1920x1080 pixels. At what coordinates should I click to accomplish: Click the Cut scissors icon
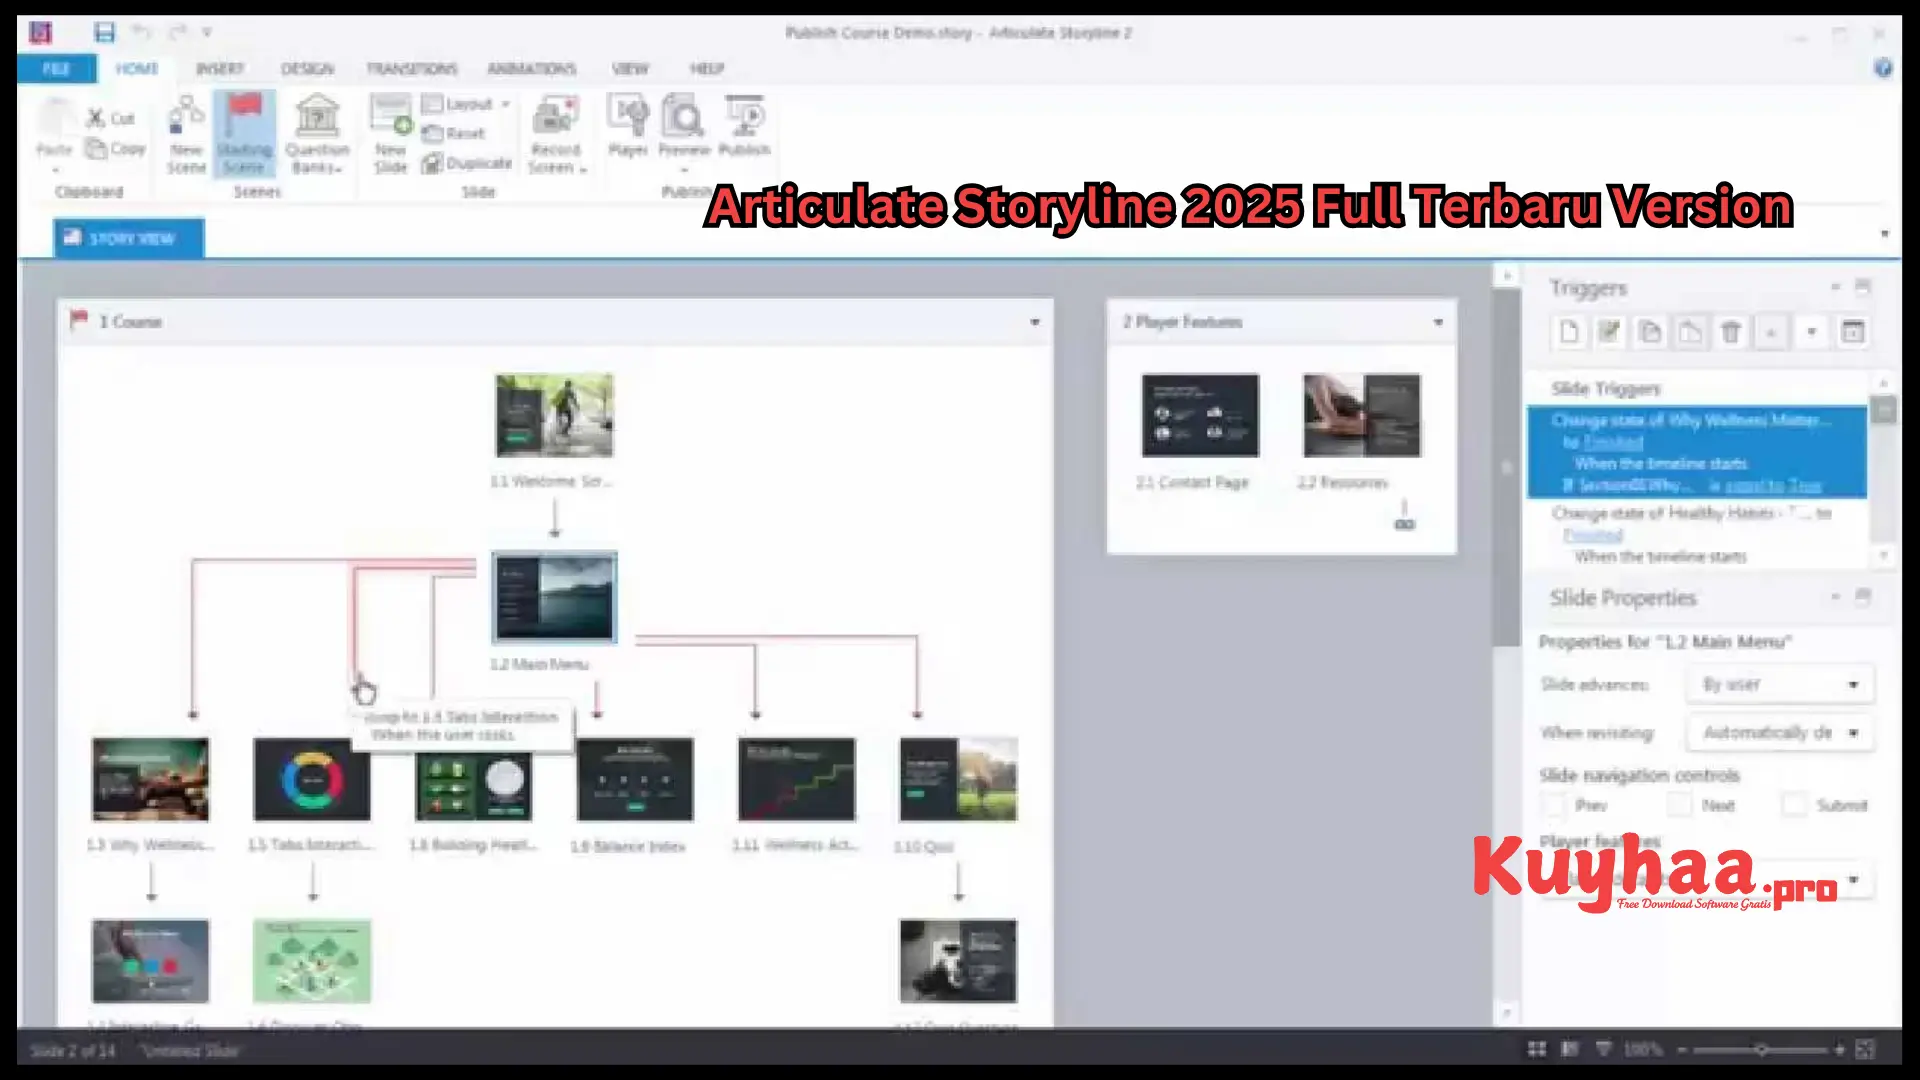pos(96,118)
